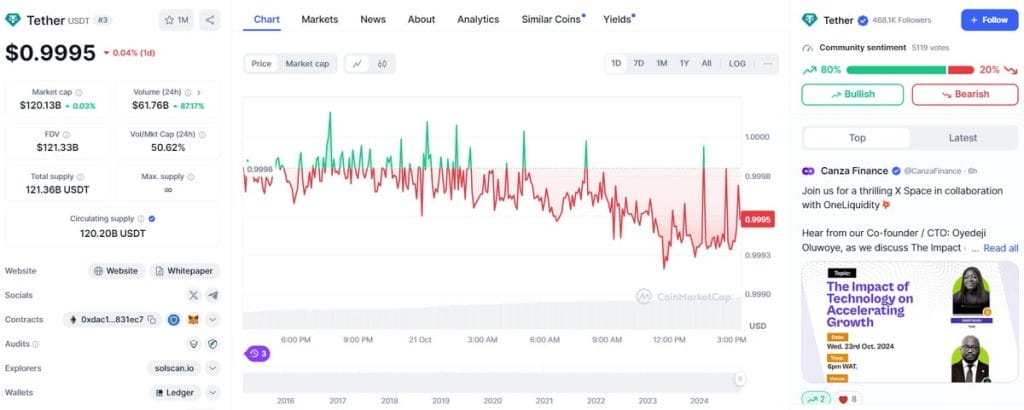Open the News tab

tap(373, 20)
